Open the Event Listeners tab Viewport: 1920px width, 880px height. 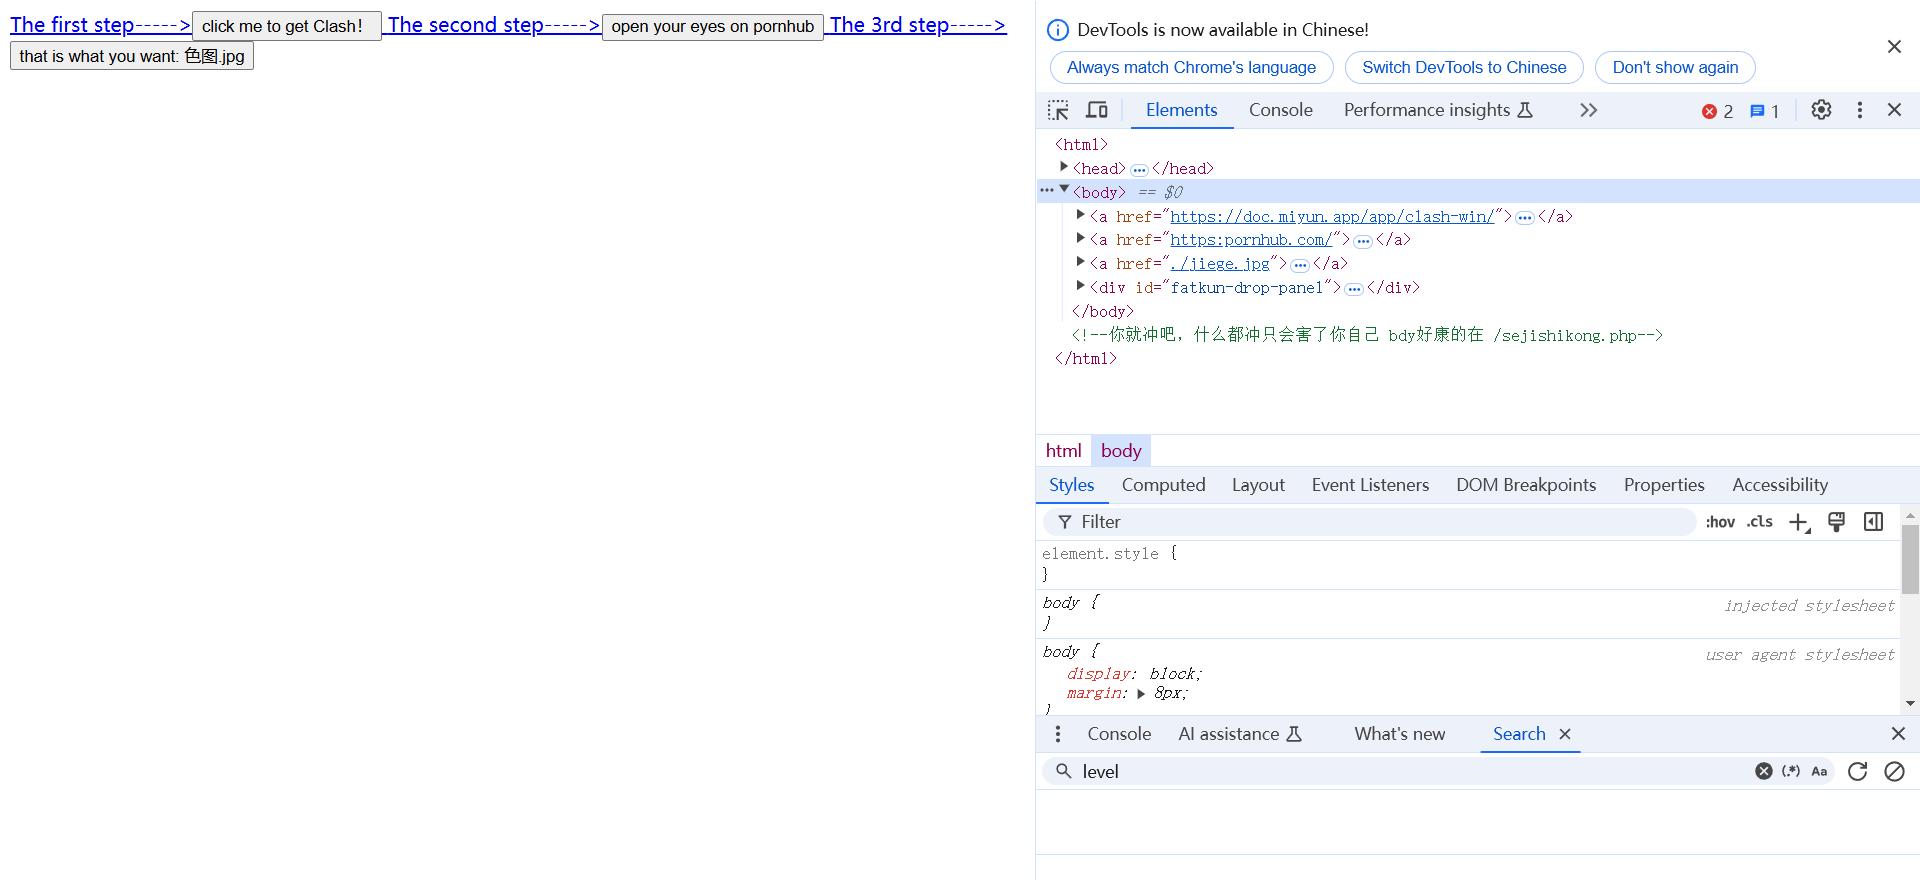click(1370, 485)
